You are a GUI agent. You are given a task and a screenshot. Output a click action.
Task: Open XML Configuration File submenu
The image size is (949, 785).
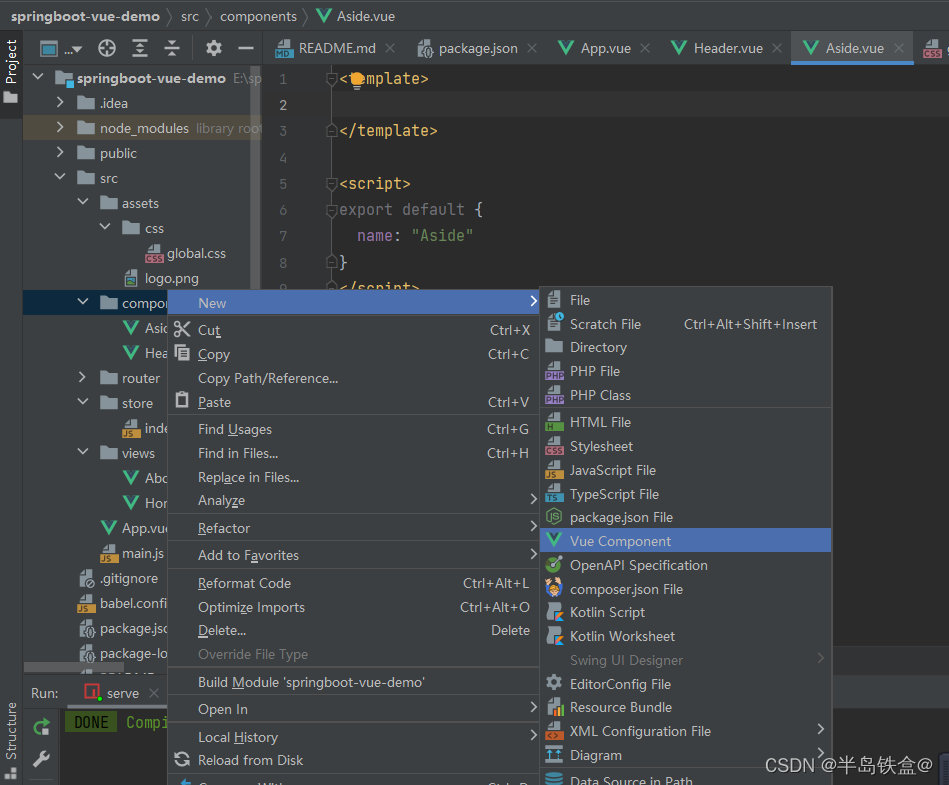coord(686,731)
